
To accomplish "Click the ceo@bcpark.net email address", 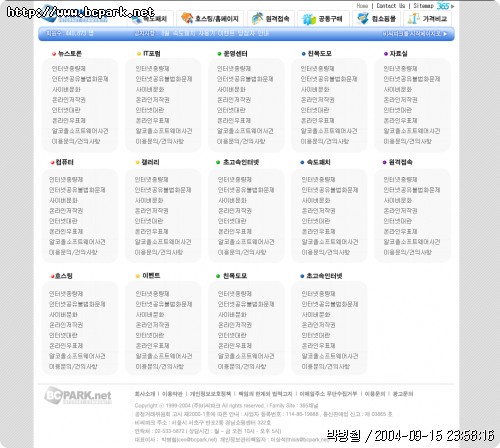I will [197, 440].
